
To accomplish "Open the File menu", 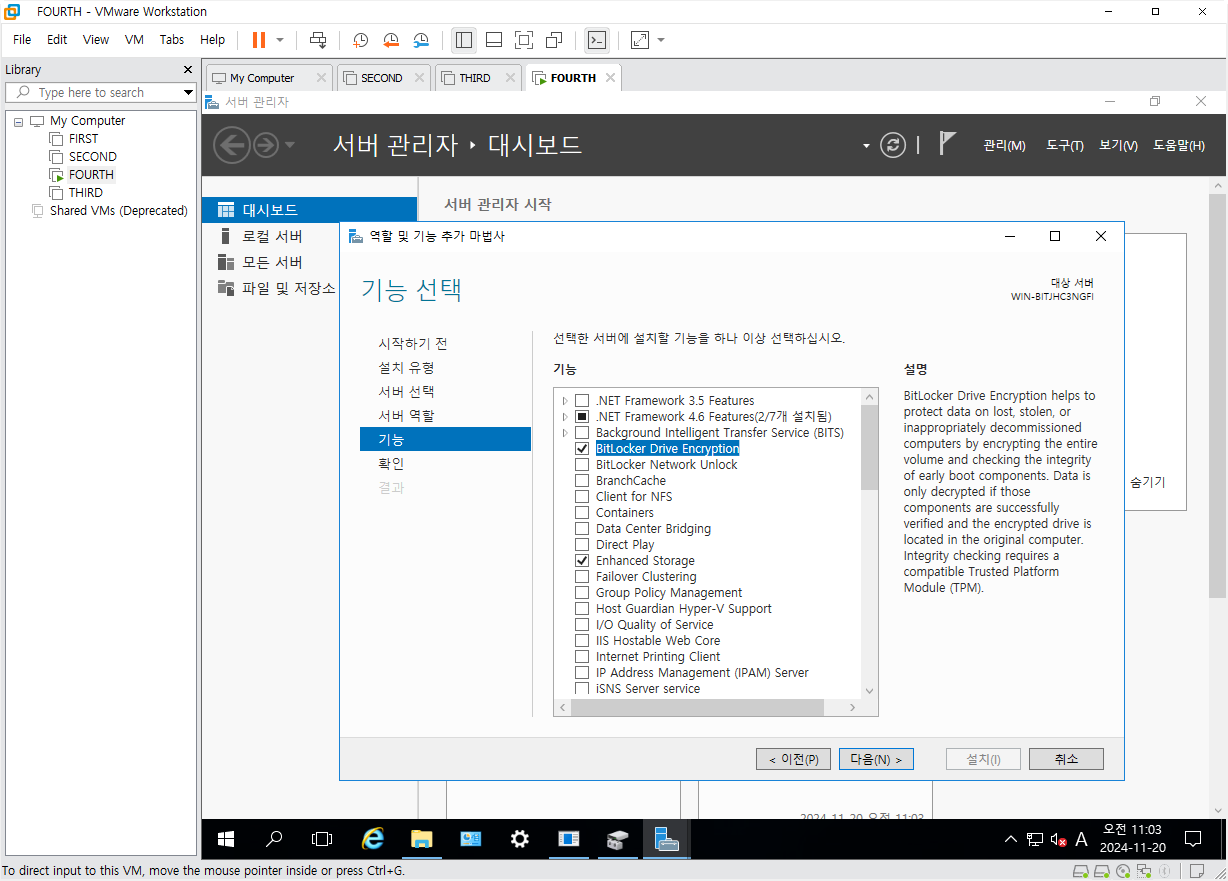I will [x=22, y=40].
